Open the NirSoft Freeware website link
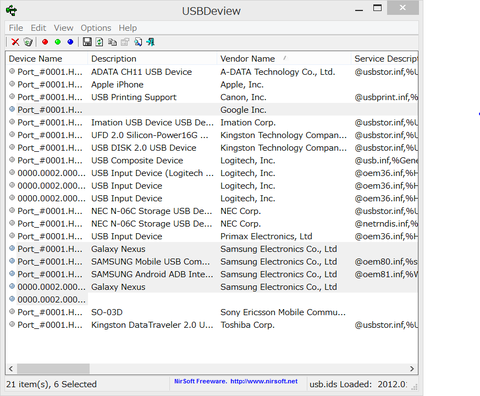 (236, 381)
